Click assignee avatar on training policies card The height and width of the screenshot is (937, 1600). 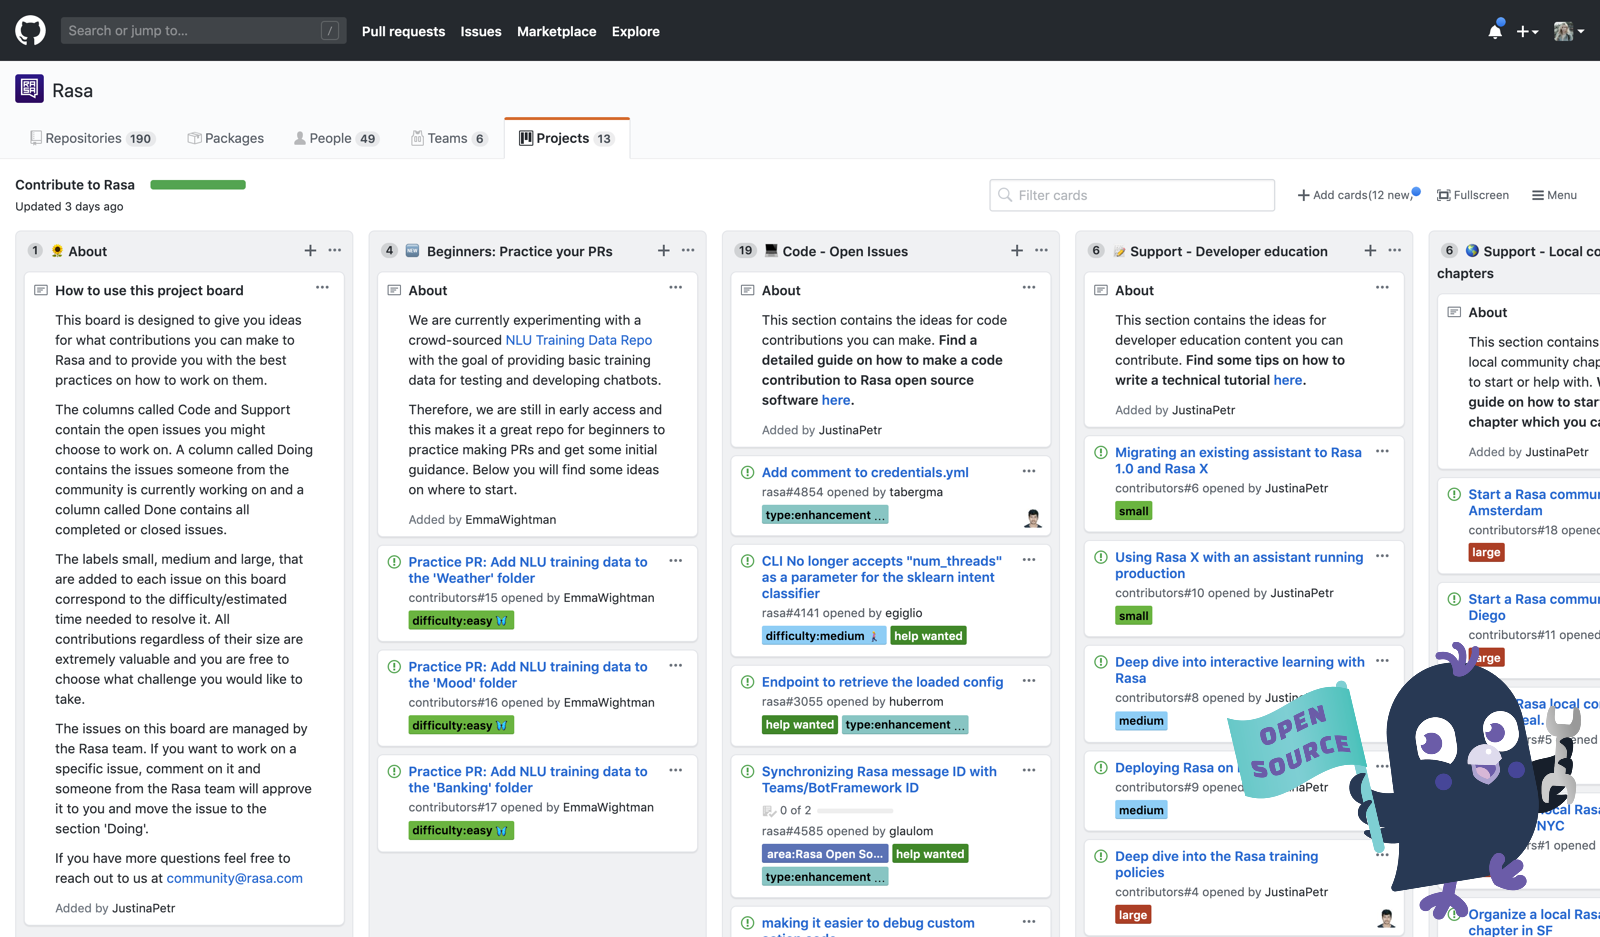(1386, 918)
